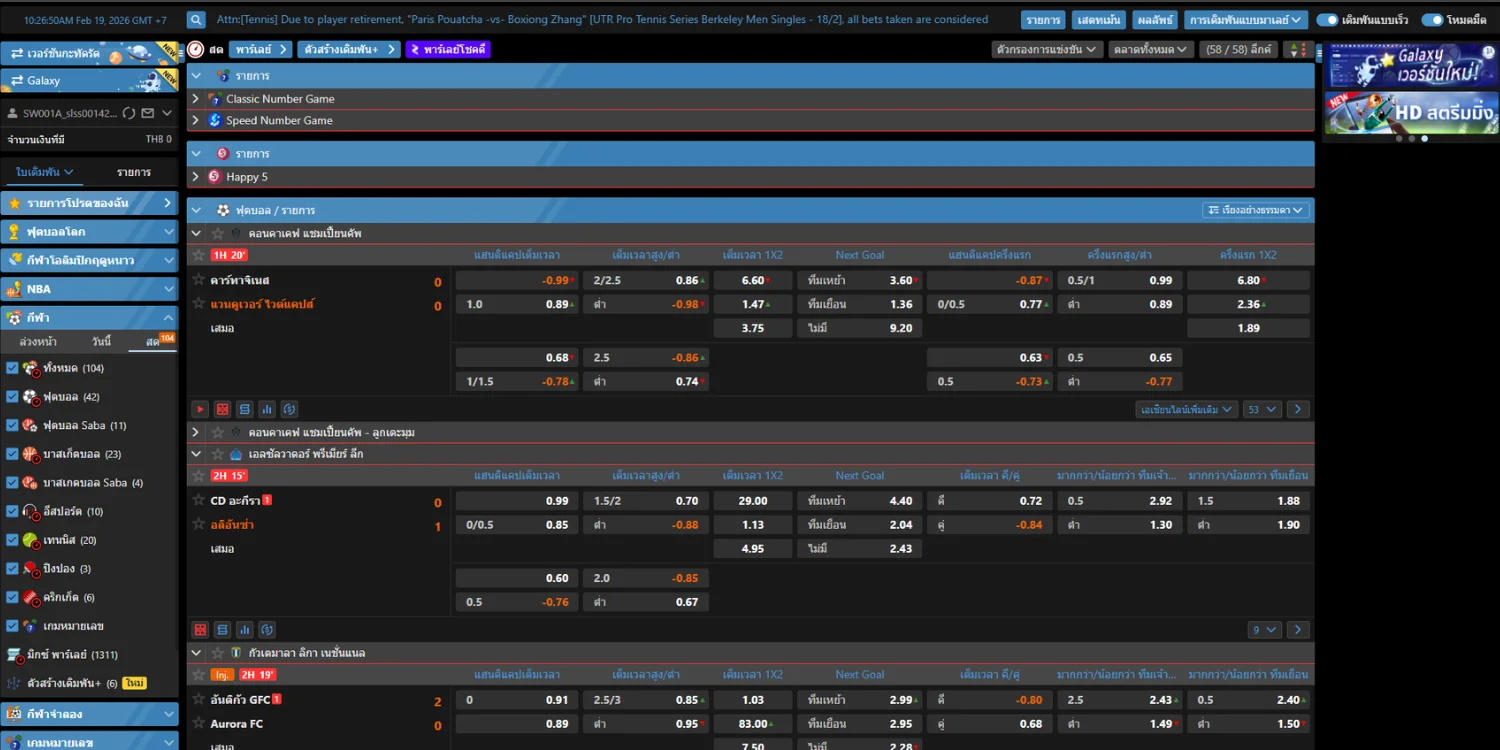Open statistics bar chart icon under CONCACAF match
This screenshot has height=750, width=1500.
[x=267, y=409]
